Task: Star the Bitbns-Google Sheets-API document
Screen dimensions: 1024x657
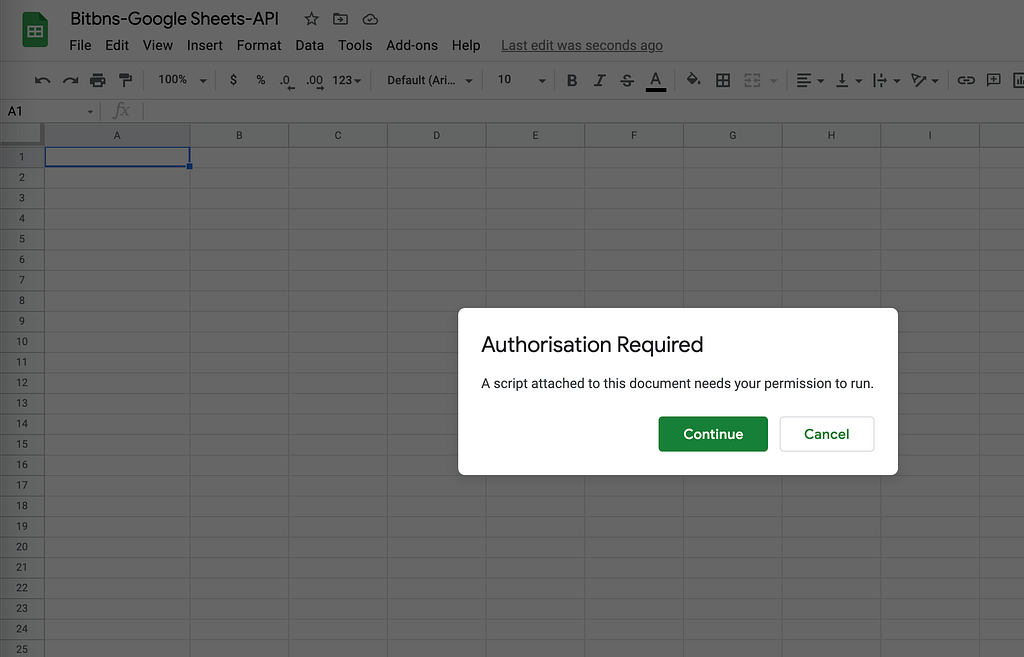Action: click(x=311, y=19)
